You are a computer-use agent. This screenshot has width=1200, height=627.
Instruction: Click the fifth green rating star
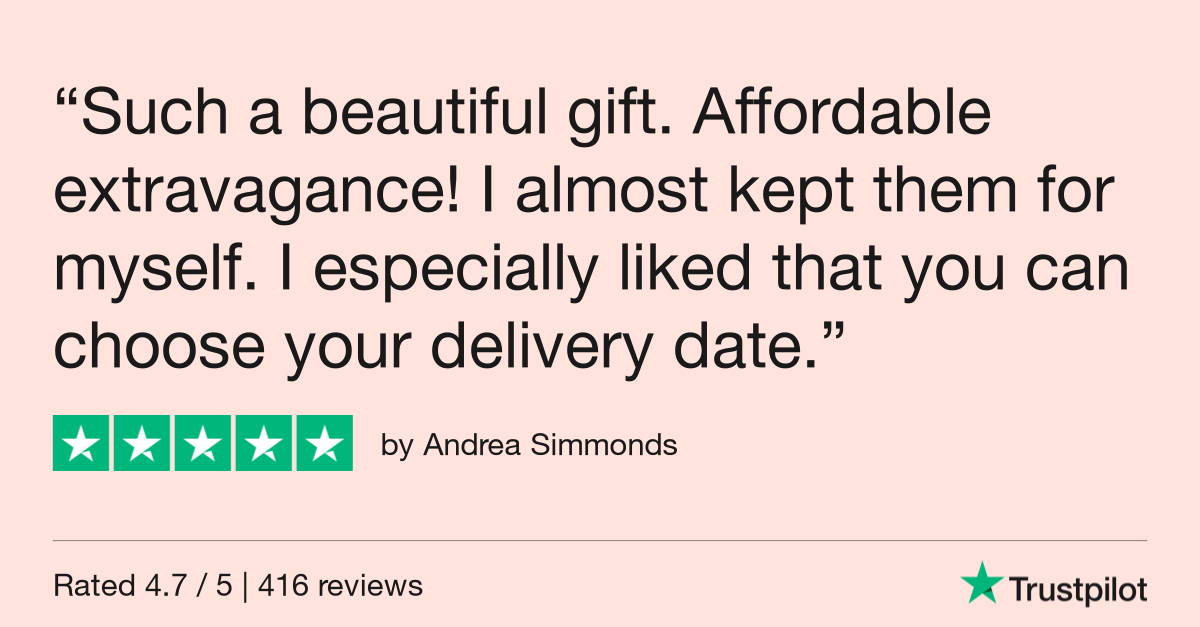[x=325, y=442]
